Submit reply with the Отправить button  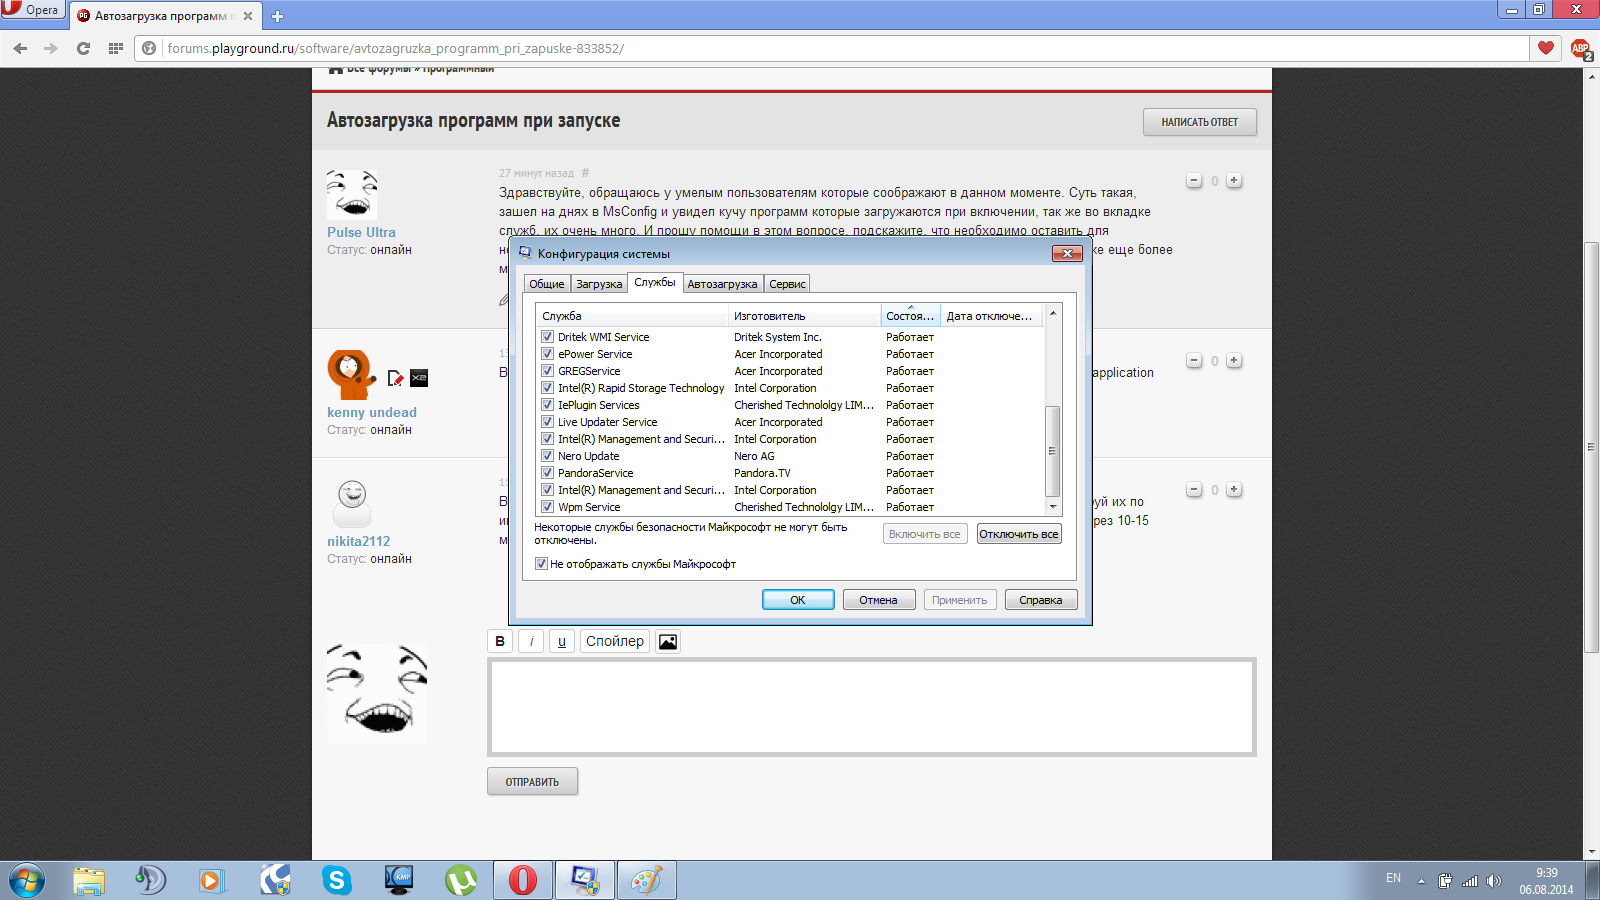tap(532, 782)
